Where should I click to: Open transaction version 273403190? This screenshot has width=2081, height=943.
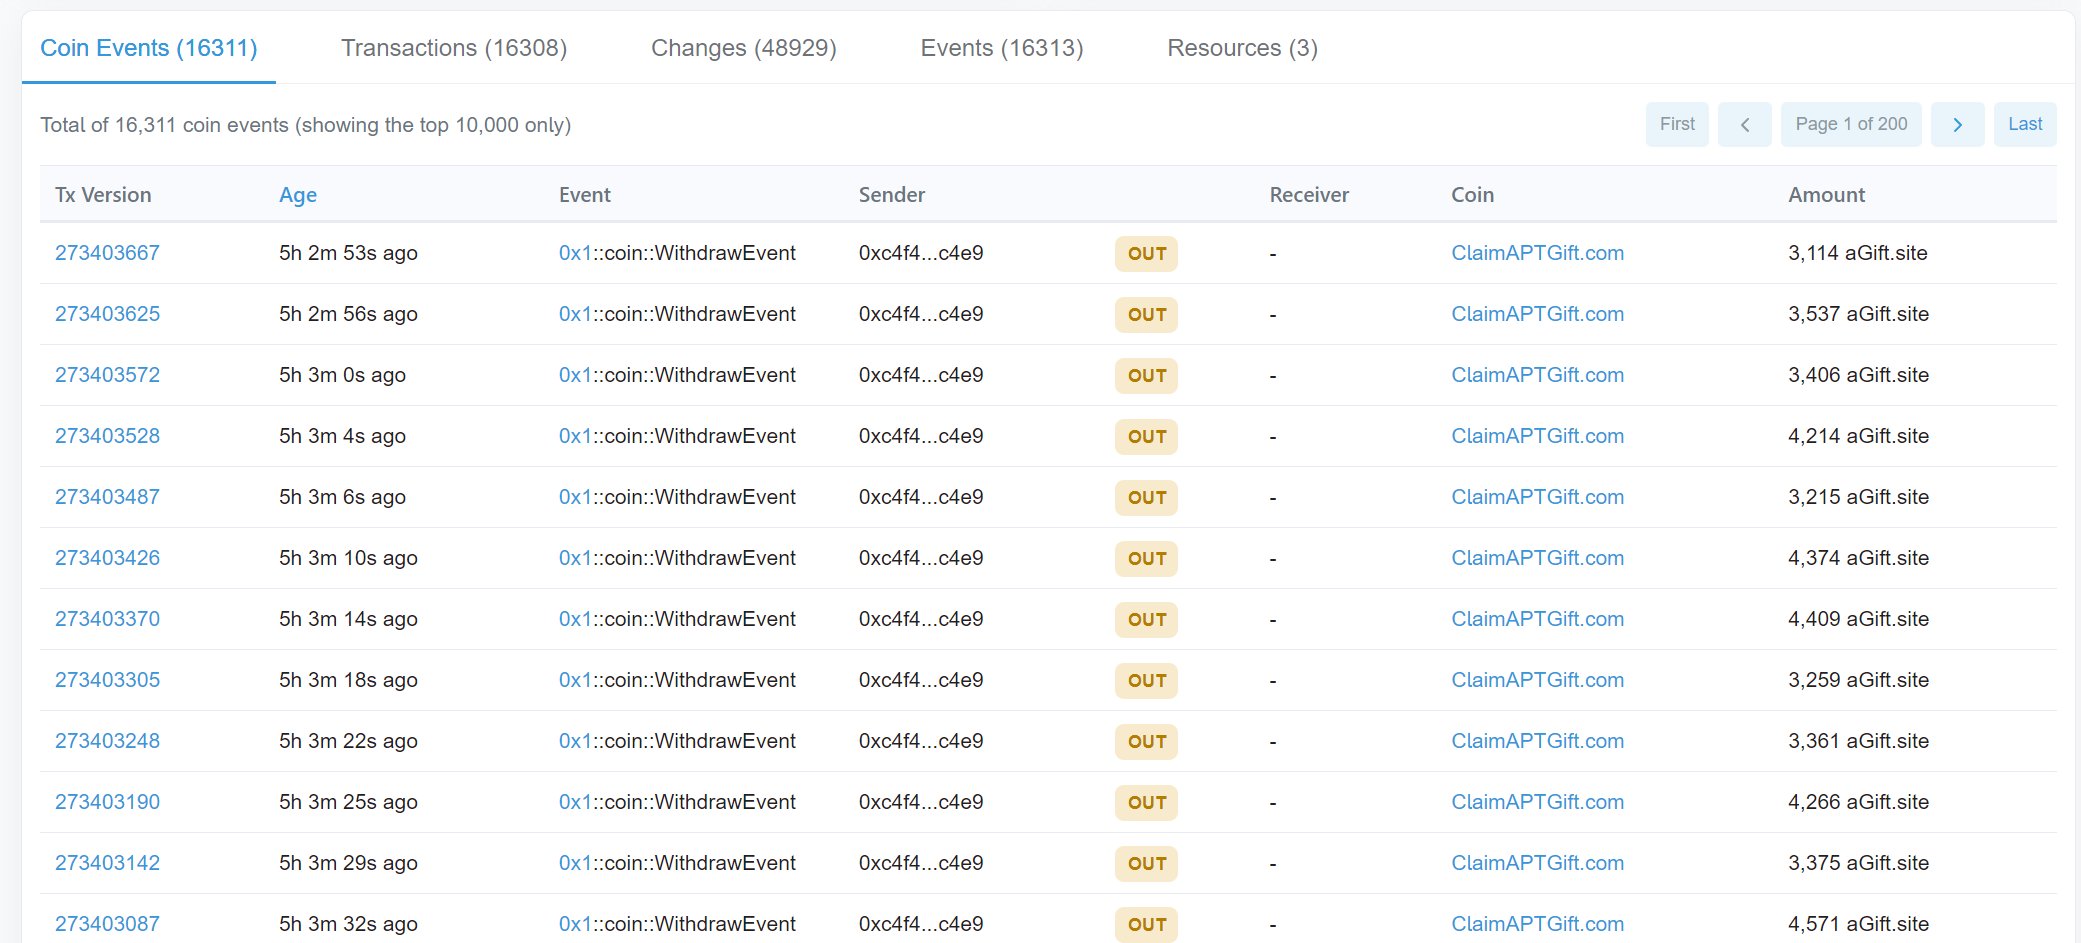pyautogui.click(x=107, y=802)
